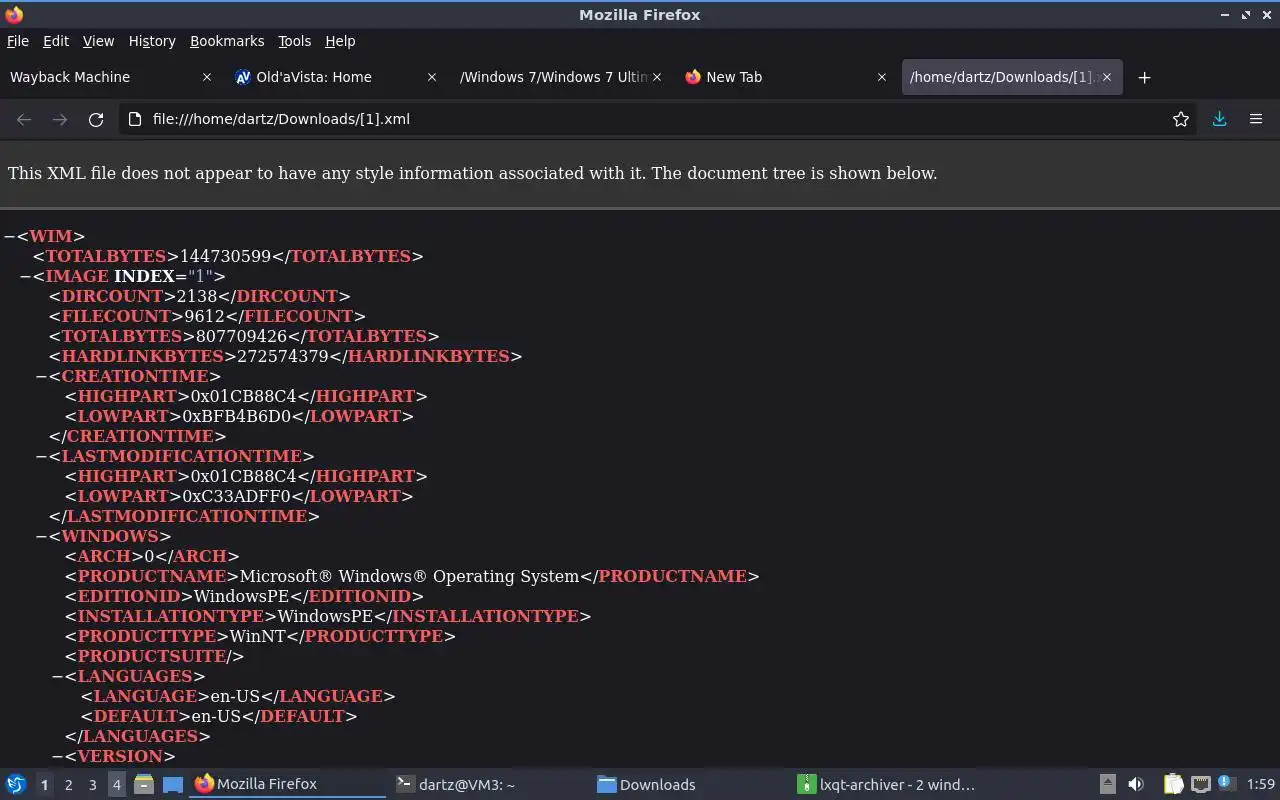The width and height of the screenshot is (1280, 800).
Task: Open the network status tray icon
Action: point(1201,784)
